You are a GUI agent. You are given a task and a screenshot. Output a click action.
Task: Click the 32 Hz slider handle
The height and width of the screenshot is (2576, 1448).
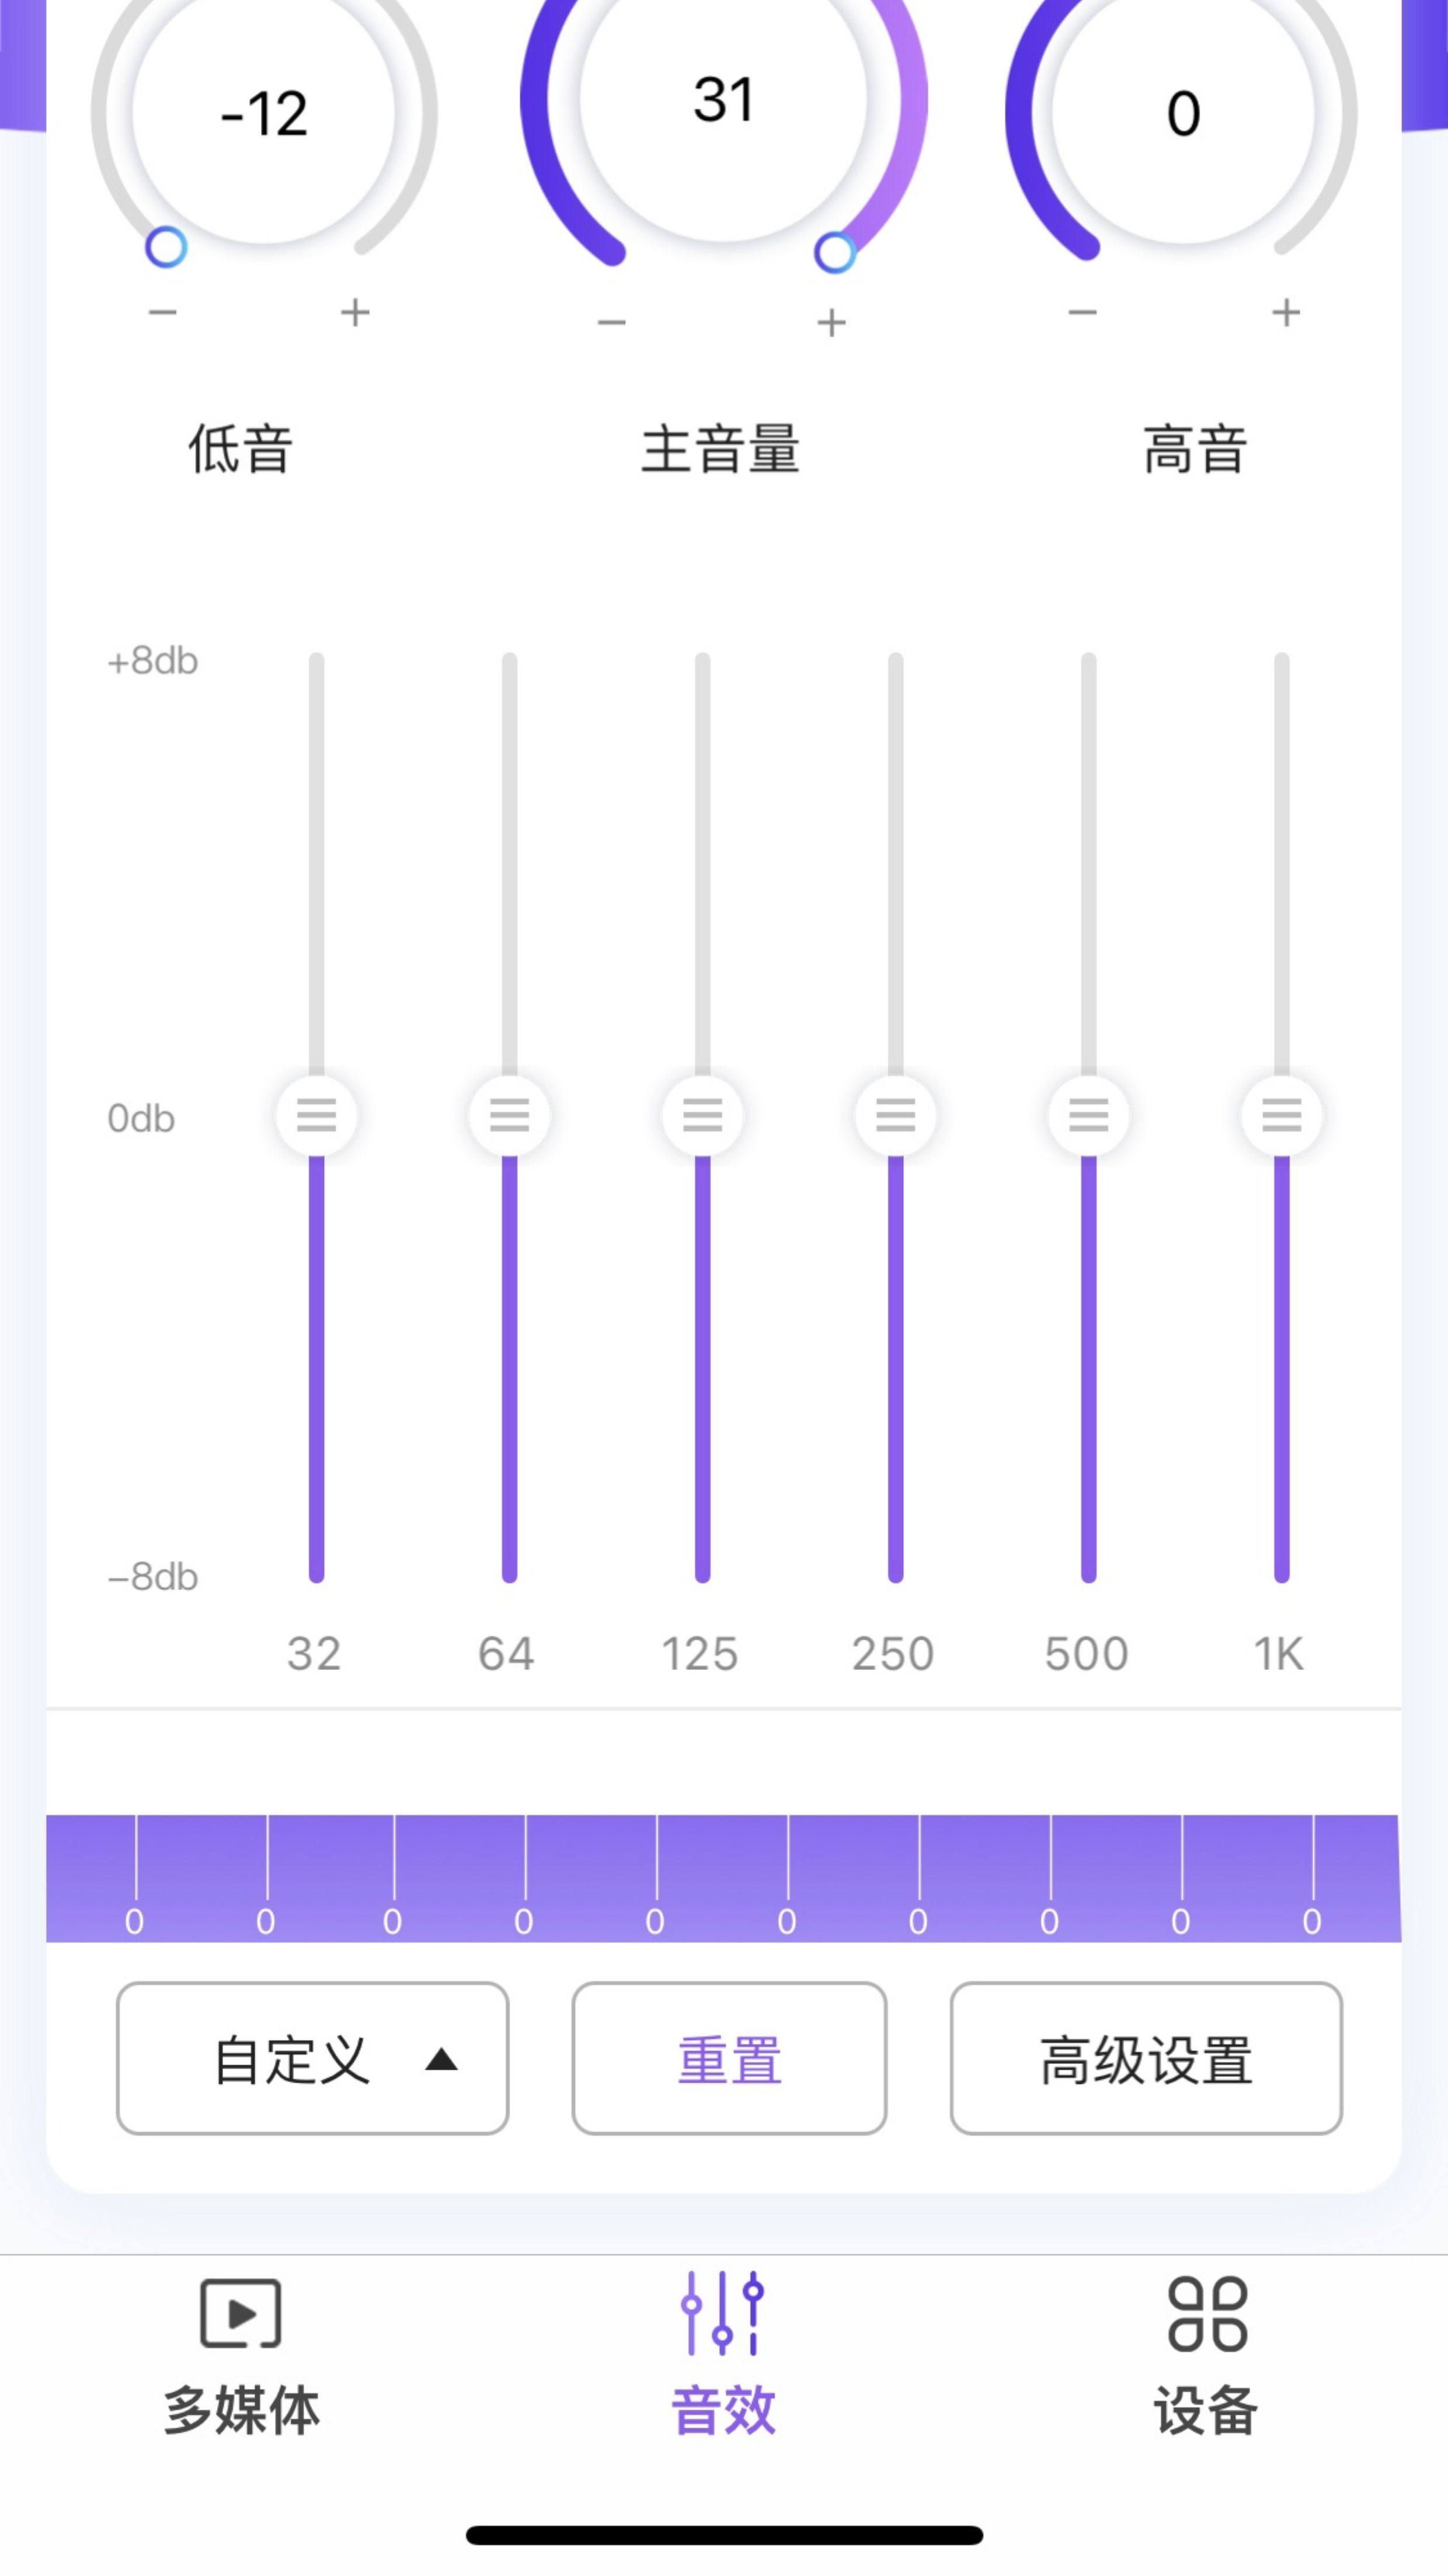(316, 1115)
